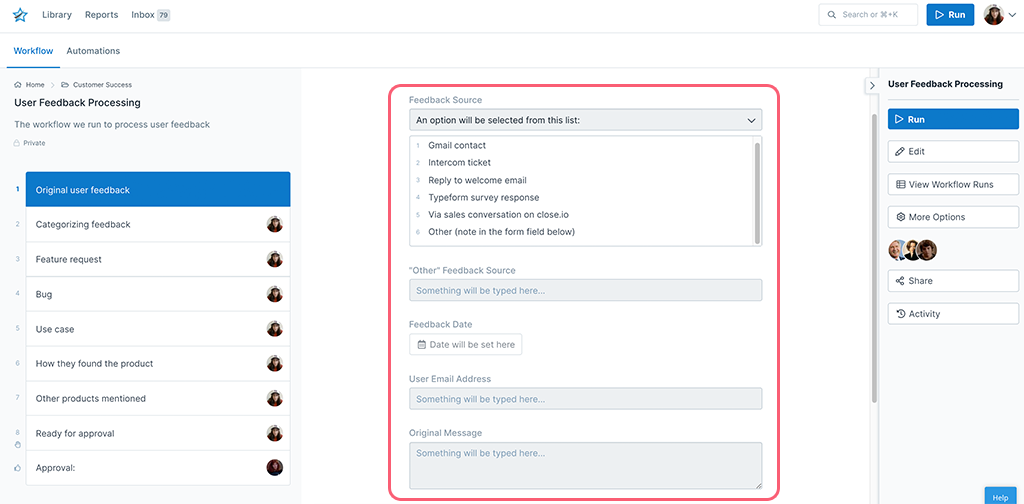Click the thumbs-up approval icon
This screenshot has width=1024, height=504.
18,467
